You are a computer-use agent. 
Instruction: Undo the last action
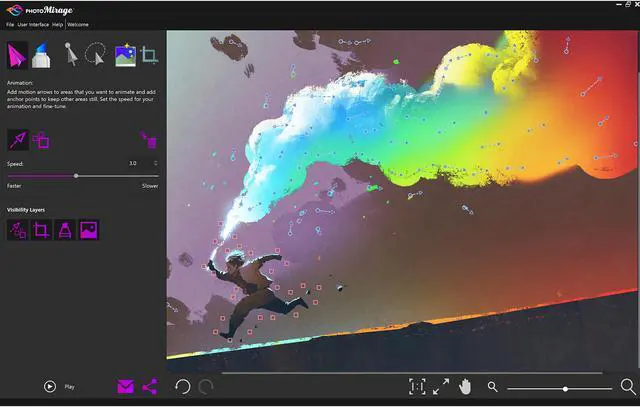point(182,387)
